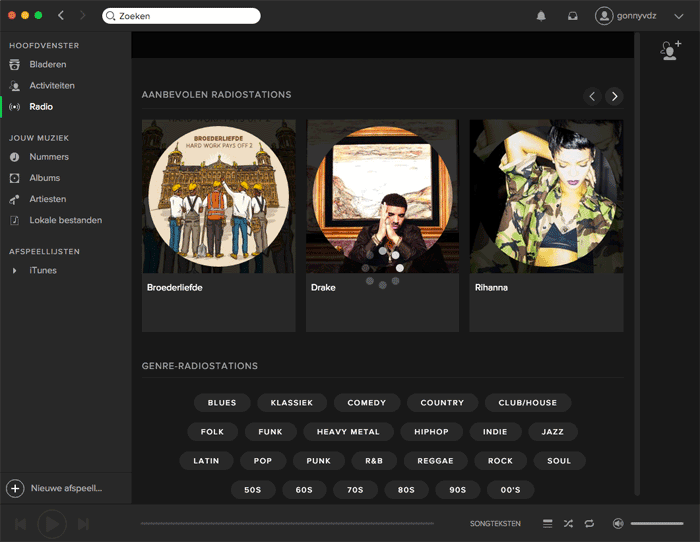The height and width of the screenshot is (542, 700).
Task: Start playback with the play button
Action: (x=52, y=524)
